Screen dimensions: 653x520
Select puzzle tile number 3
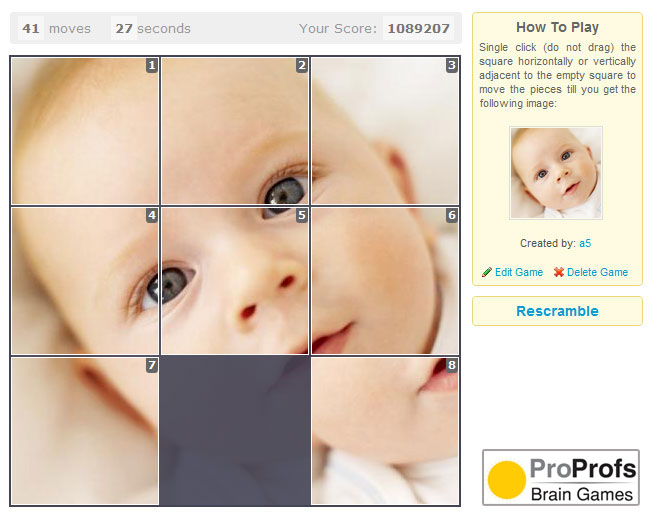click(x=385, y=131)
